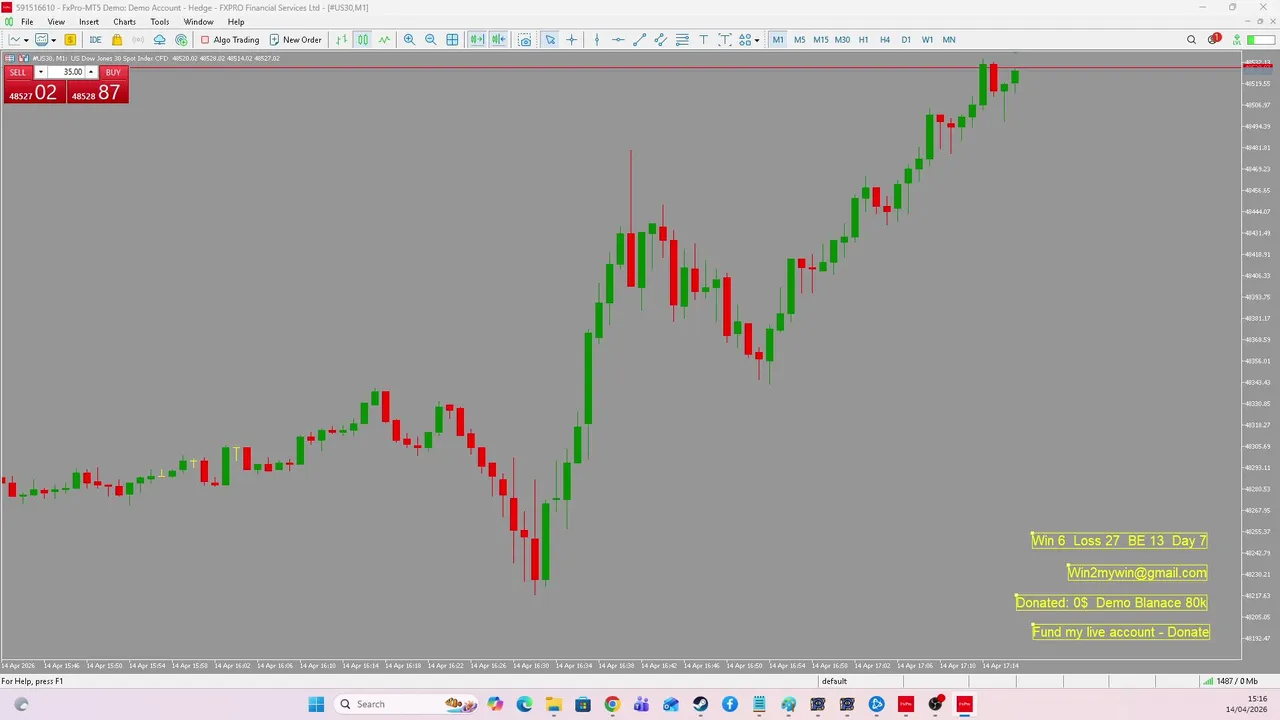Switch to the M15 timeframe
1280x720 pixels.
pos(821,40)
